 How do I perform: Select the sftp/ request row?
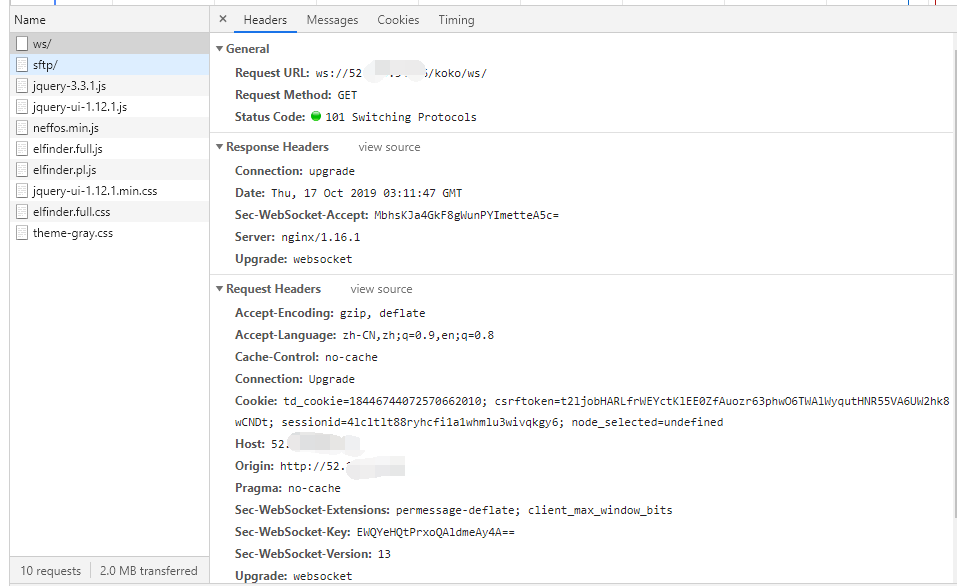tap(109, 65)
